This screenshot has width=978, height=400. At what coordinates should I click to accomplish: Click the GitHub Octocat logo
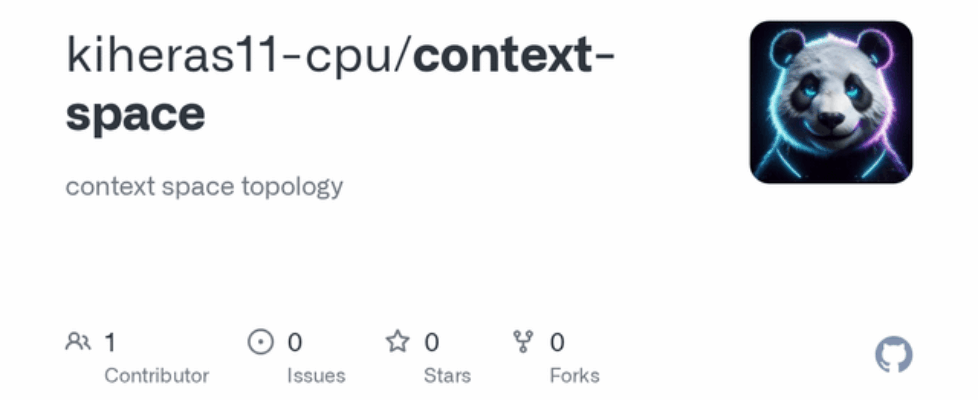[893, 355]
